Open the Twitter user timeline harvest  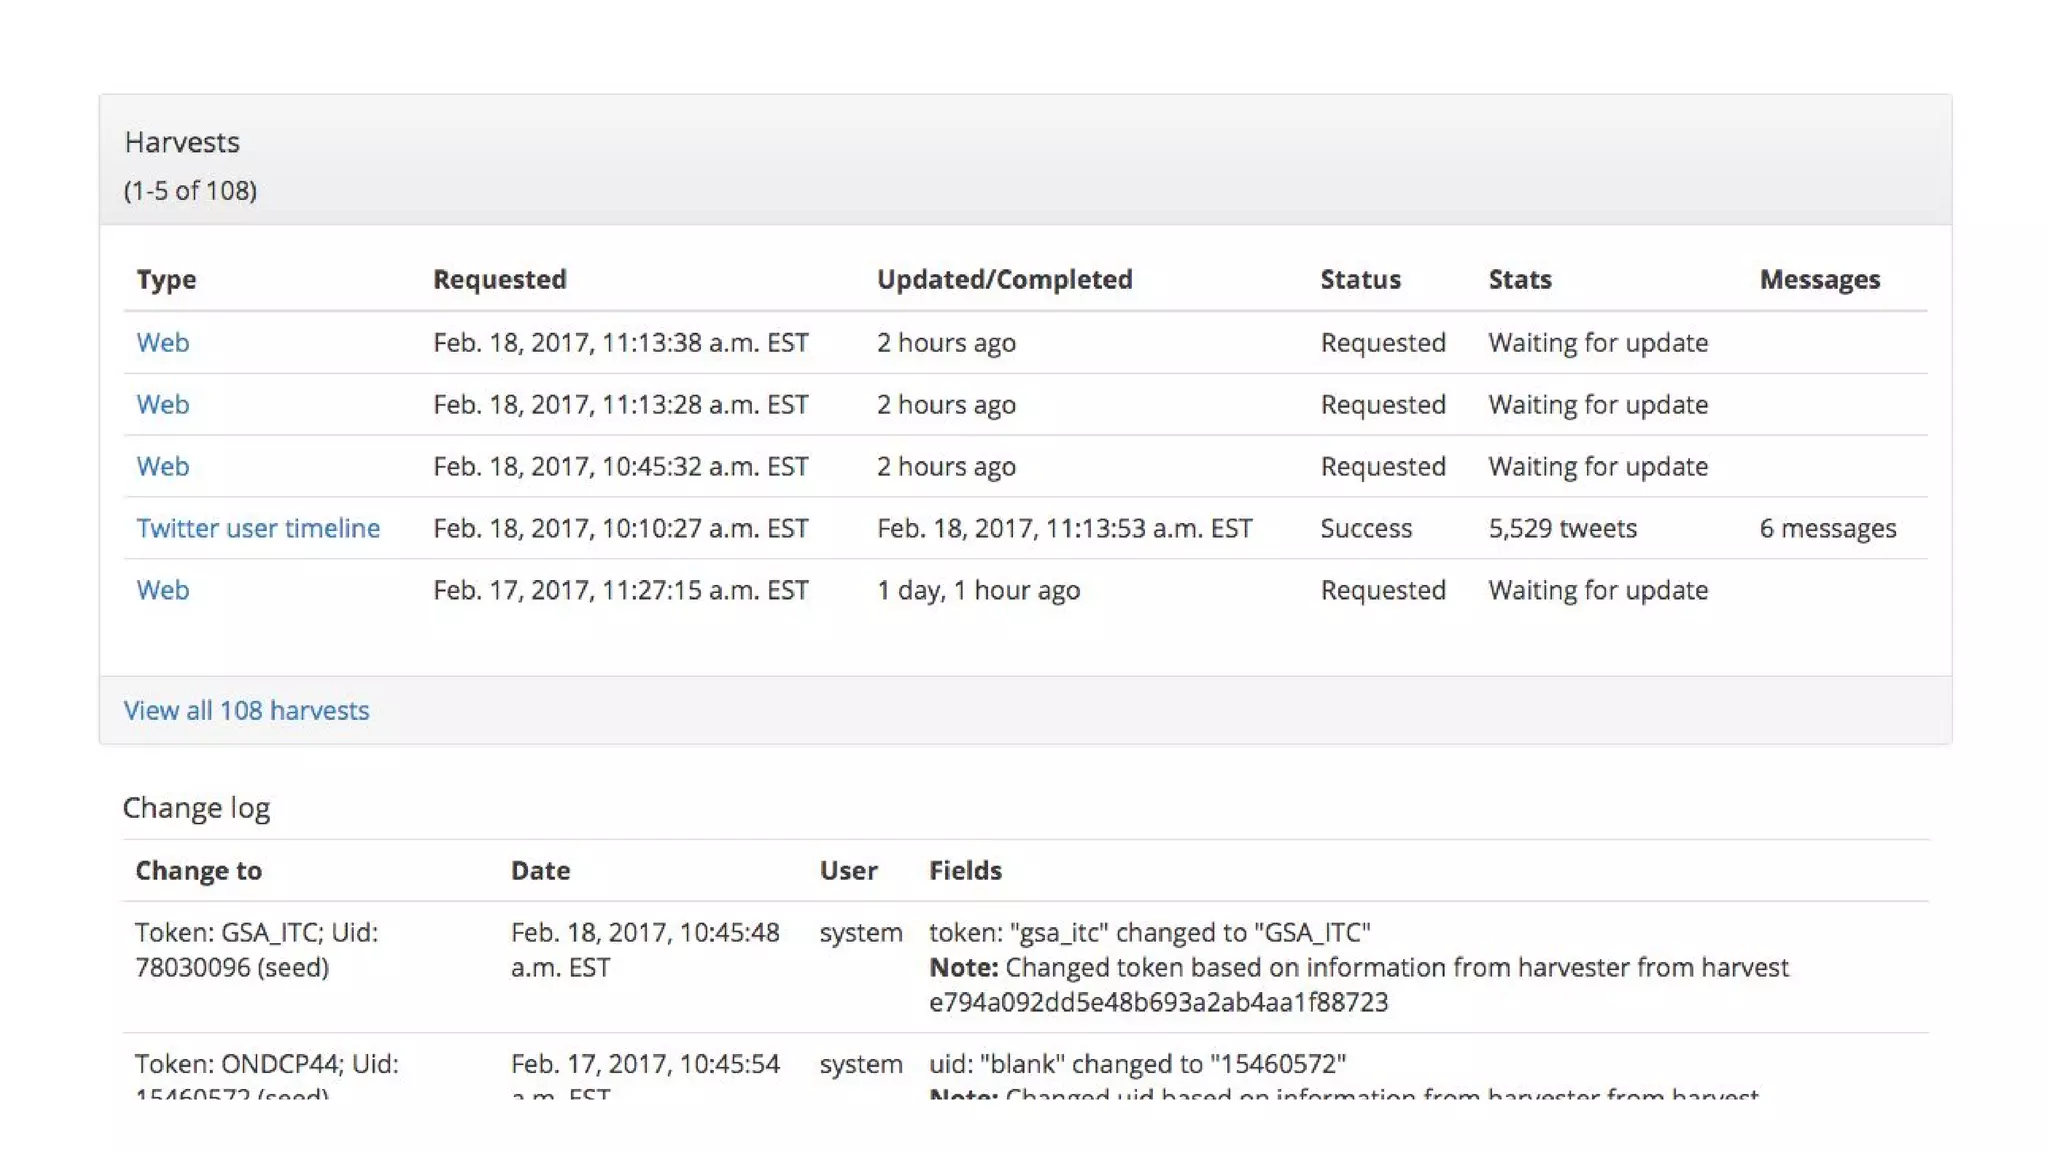tap(258, 528)
